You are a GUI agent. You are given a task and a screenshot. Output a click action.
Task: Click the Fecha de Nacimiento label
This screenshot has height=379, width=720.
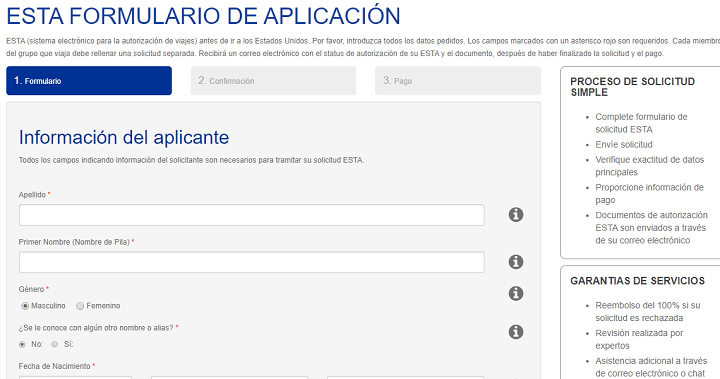click(55, 366)
